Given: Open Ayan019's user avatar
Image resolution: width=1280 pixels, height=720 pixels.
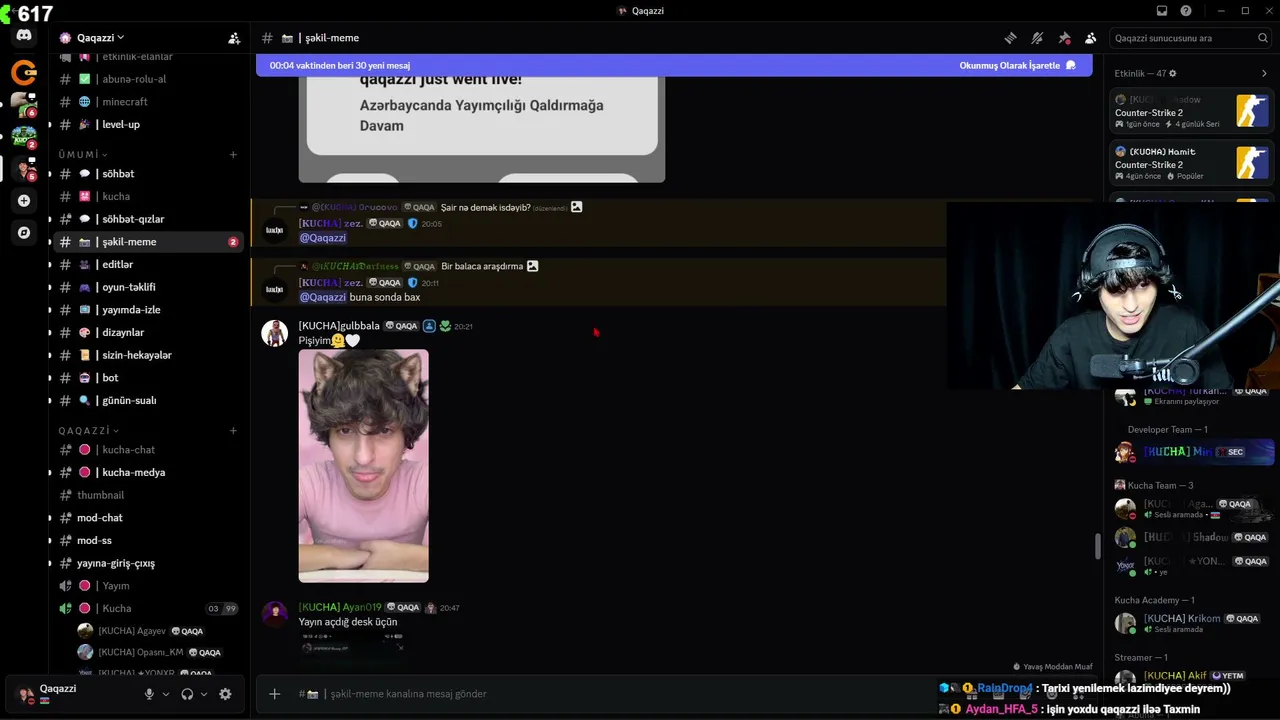Looking at the screenshot, I should [x=275, y=614].
